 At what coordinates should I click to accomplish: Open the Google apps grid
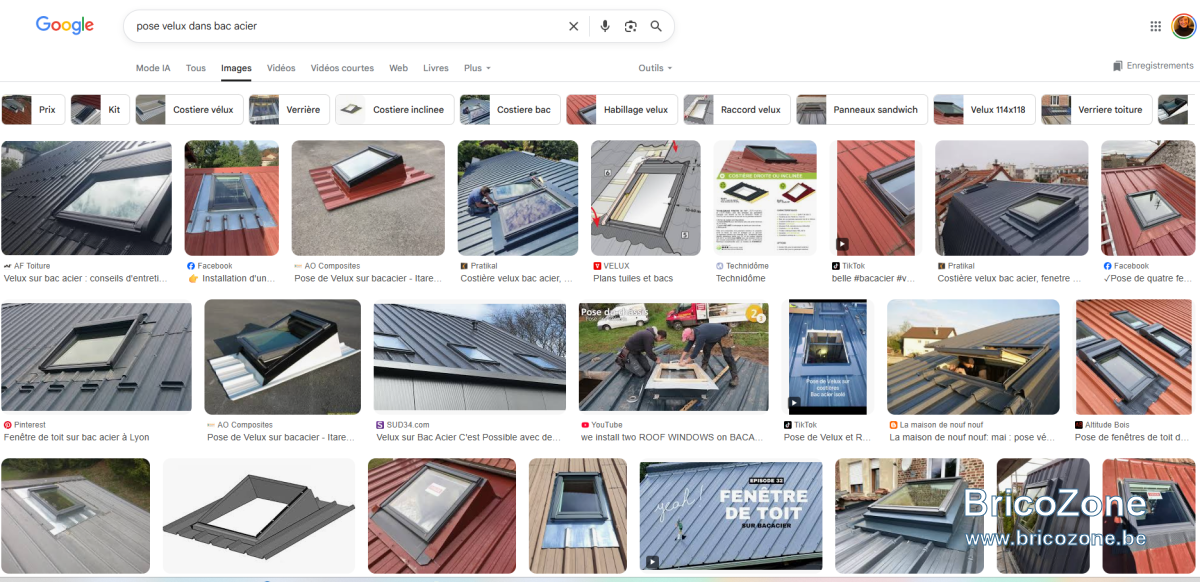coord(1156,26)
